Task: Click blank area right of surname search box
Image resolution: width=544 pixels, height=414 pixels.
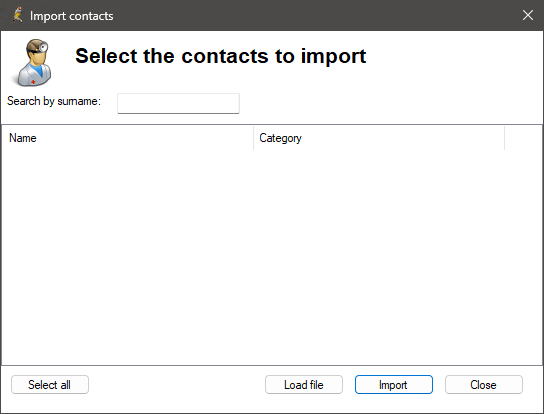Action: pos(389,103)
